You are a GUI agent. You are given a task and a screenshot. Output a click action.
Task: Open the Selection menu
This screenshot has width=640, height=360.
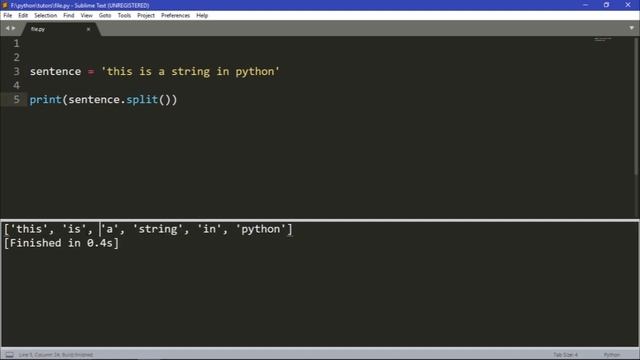[45, 16]
